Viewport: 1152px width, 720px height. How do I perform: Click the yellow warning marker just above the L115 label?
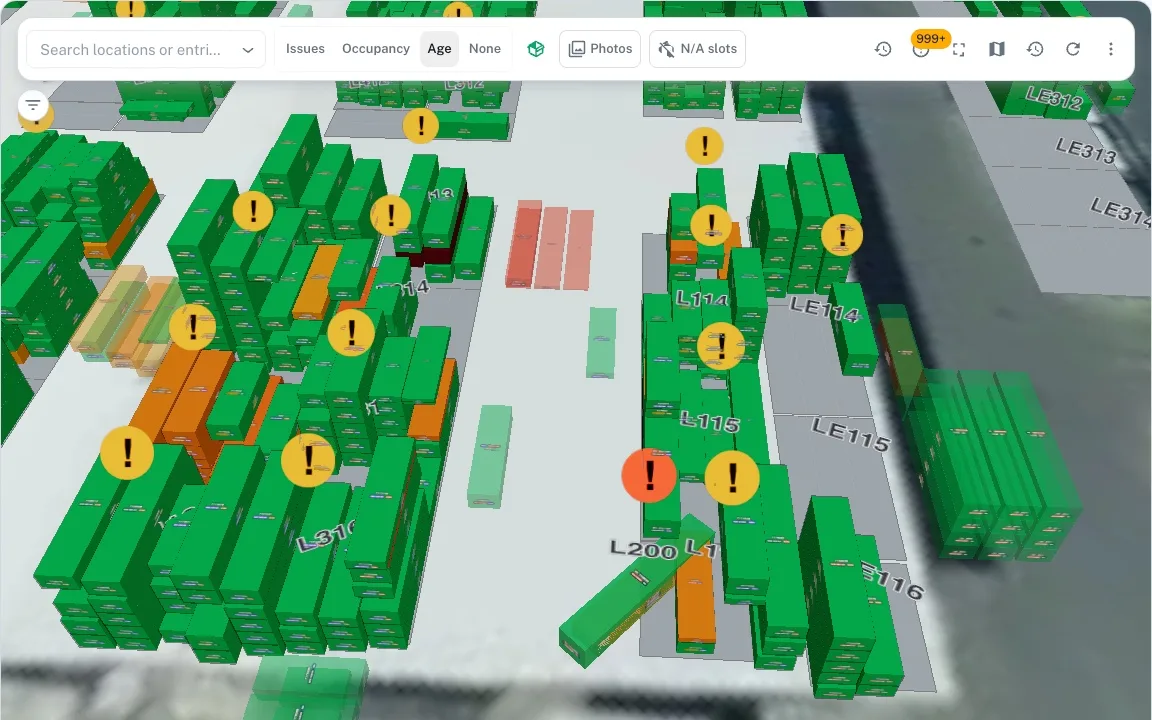coord(720,345)
